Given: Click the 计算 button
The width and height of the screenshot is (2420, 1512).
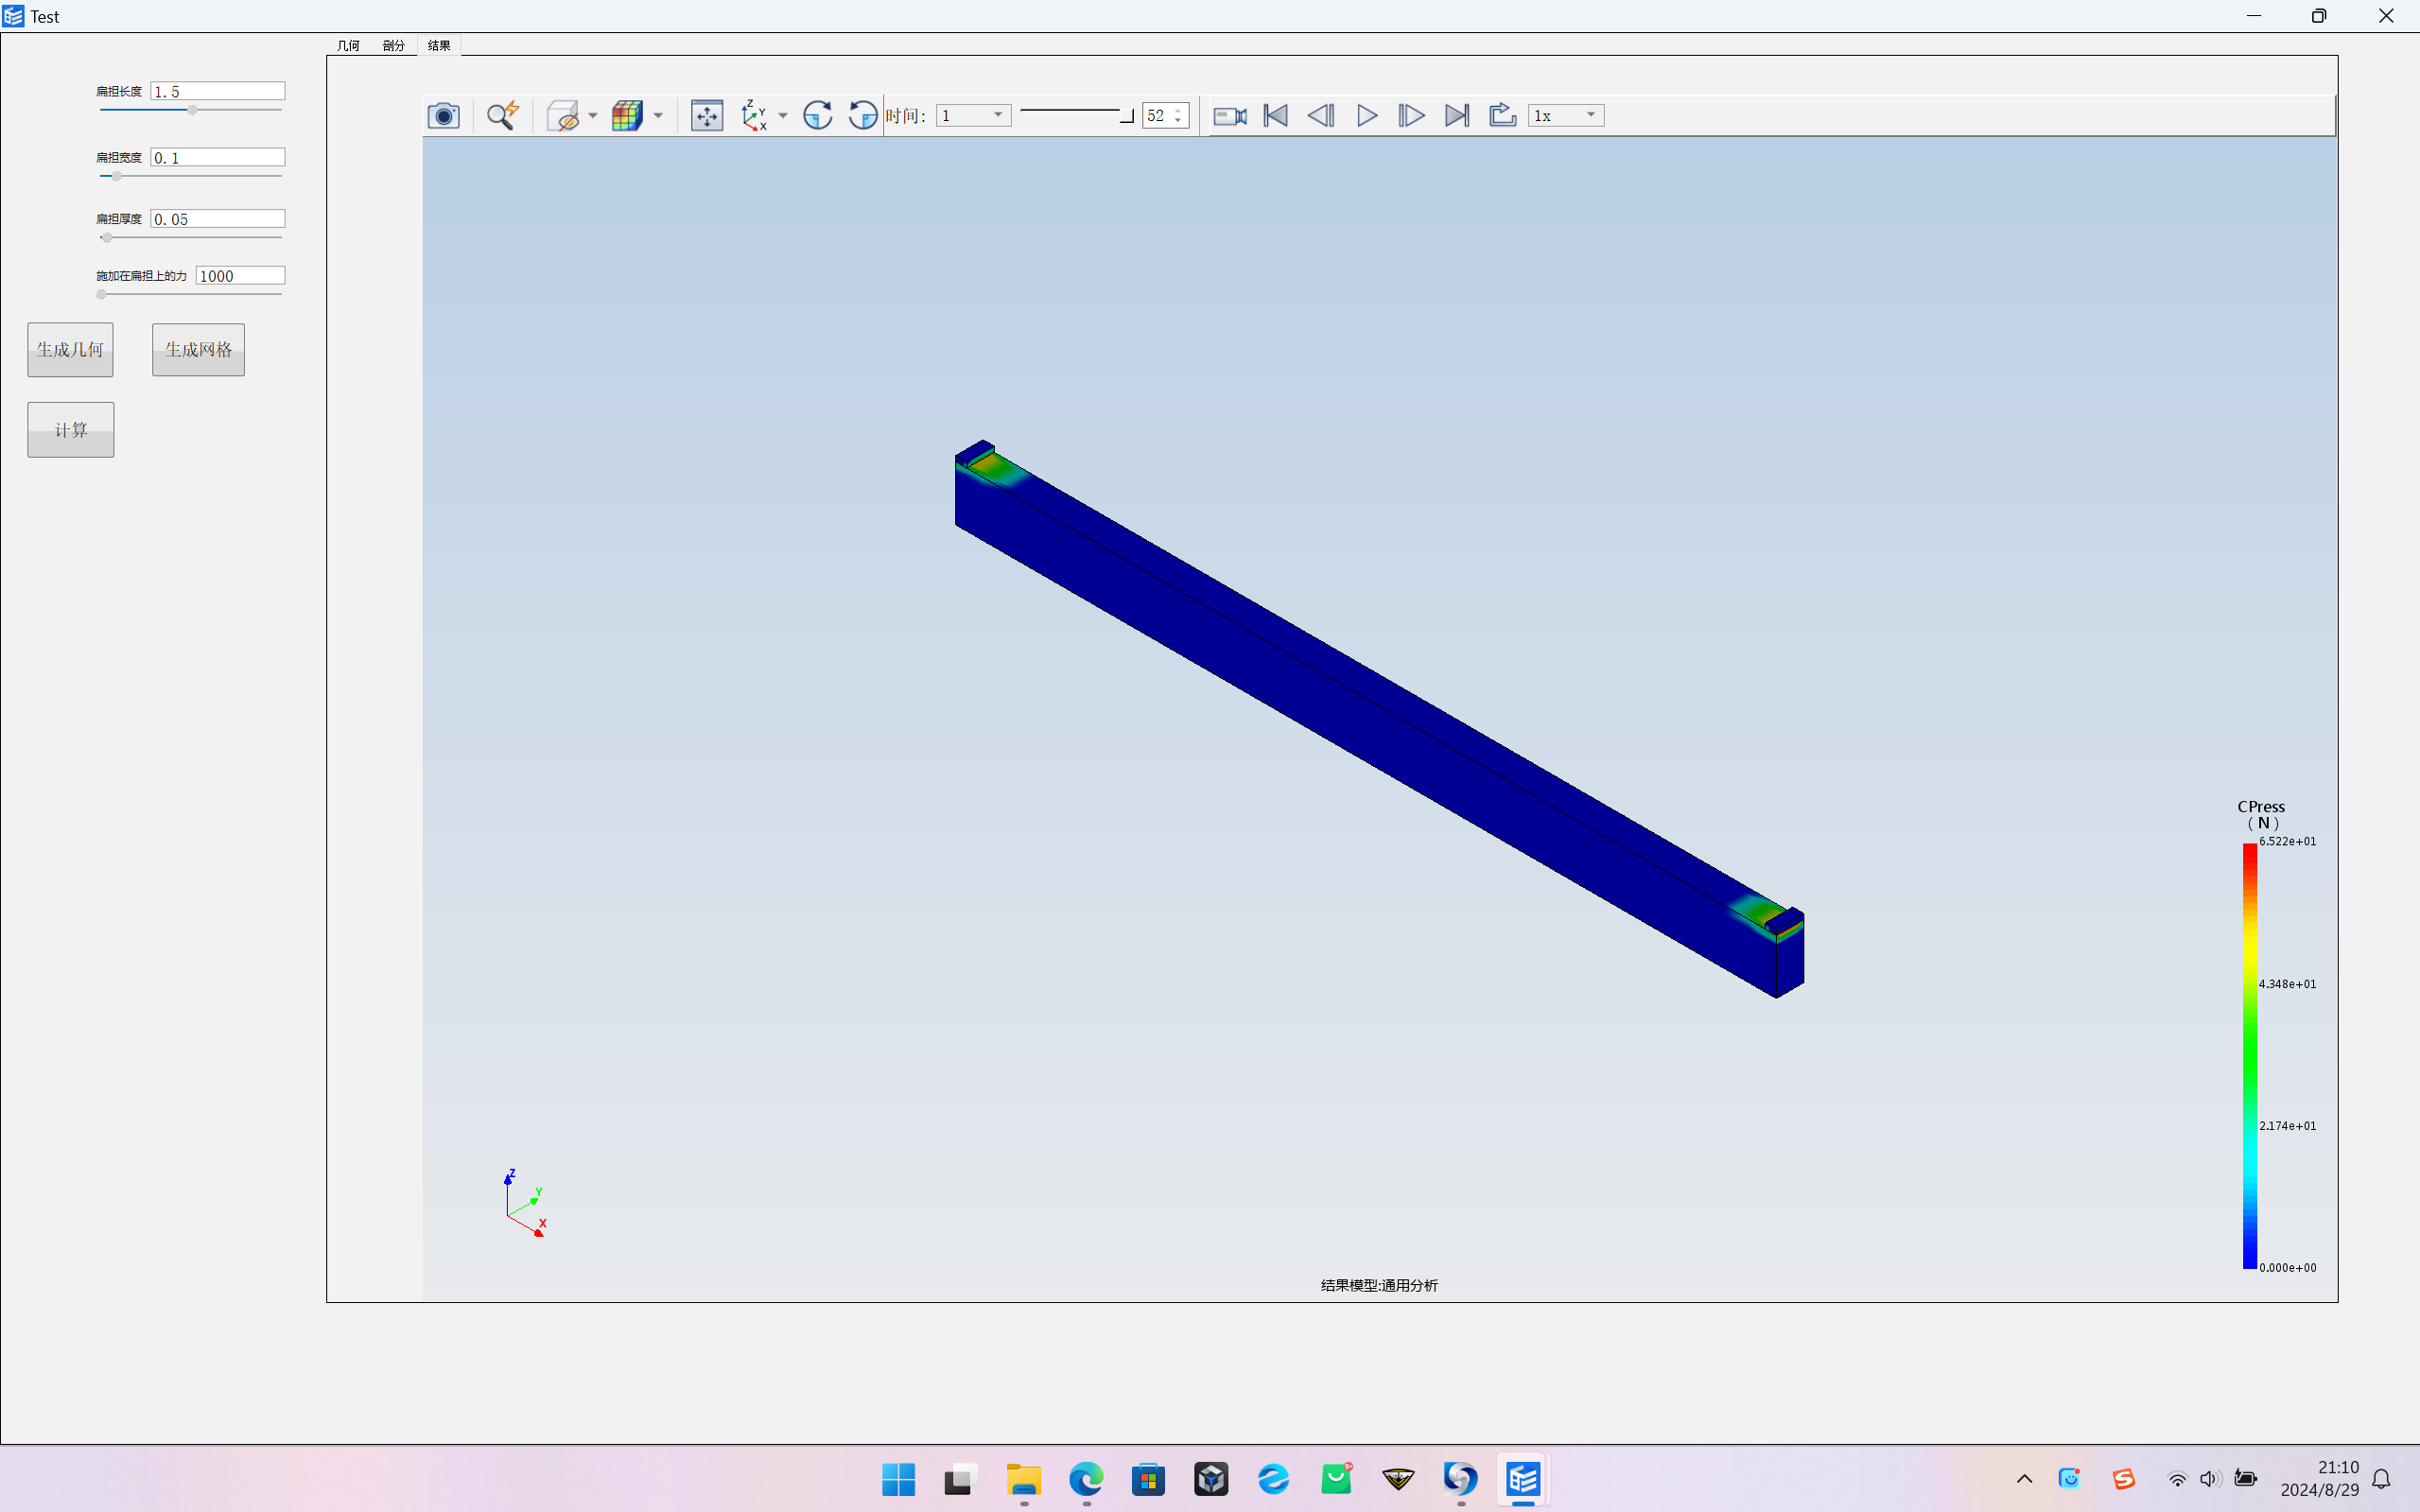Looking at the screenshot, I should 70,428.
